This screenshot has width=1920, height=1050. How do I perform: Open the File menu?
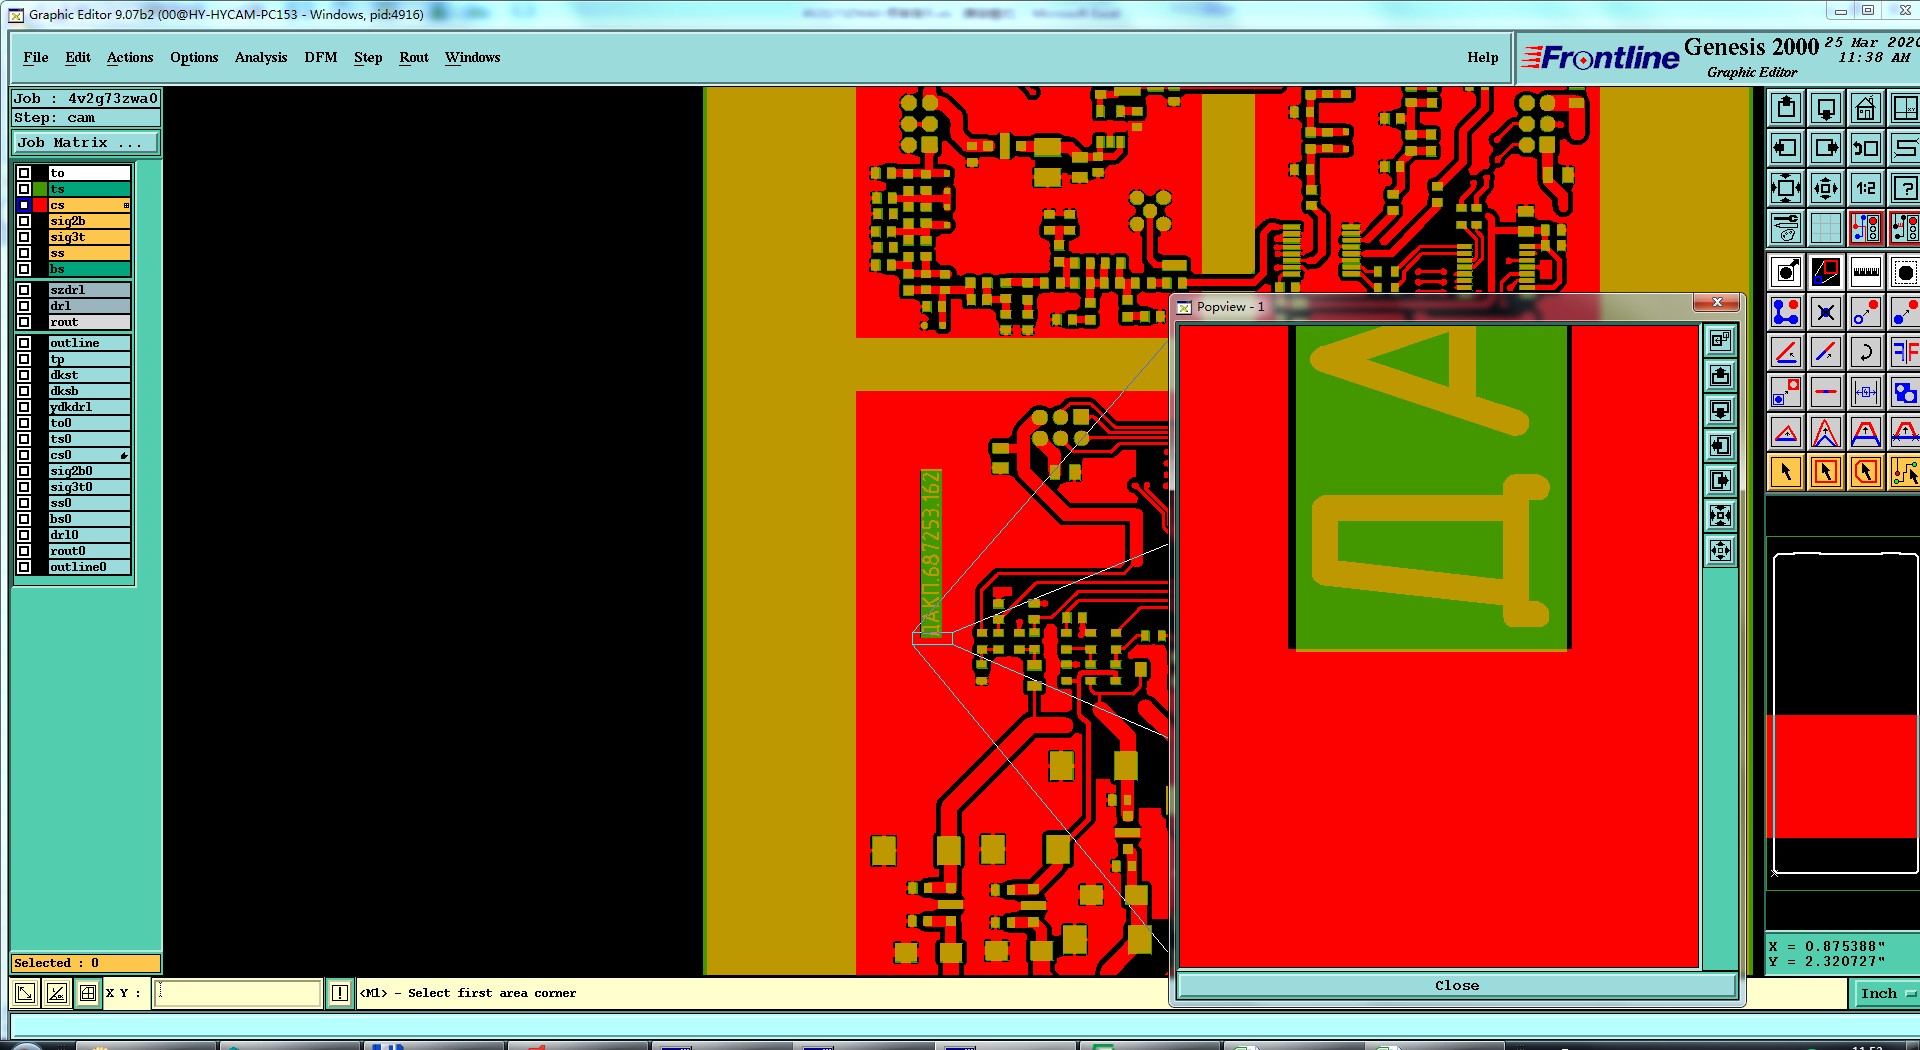tap(36, 57)
